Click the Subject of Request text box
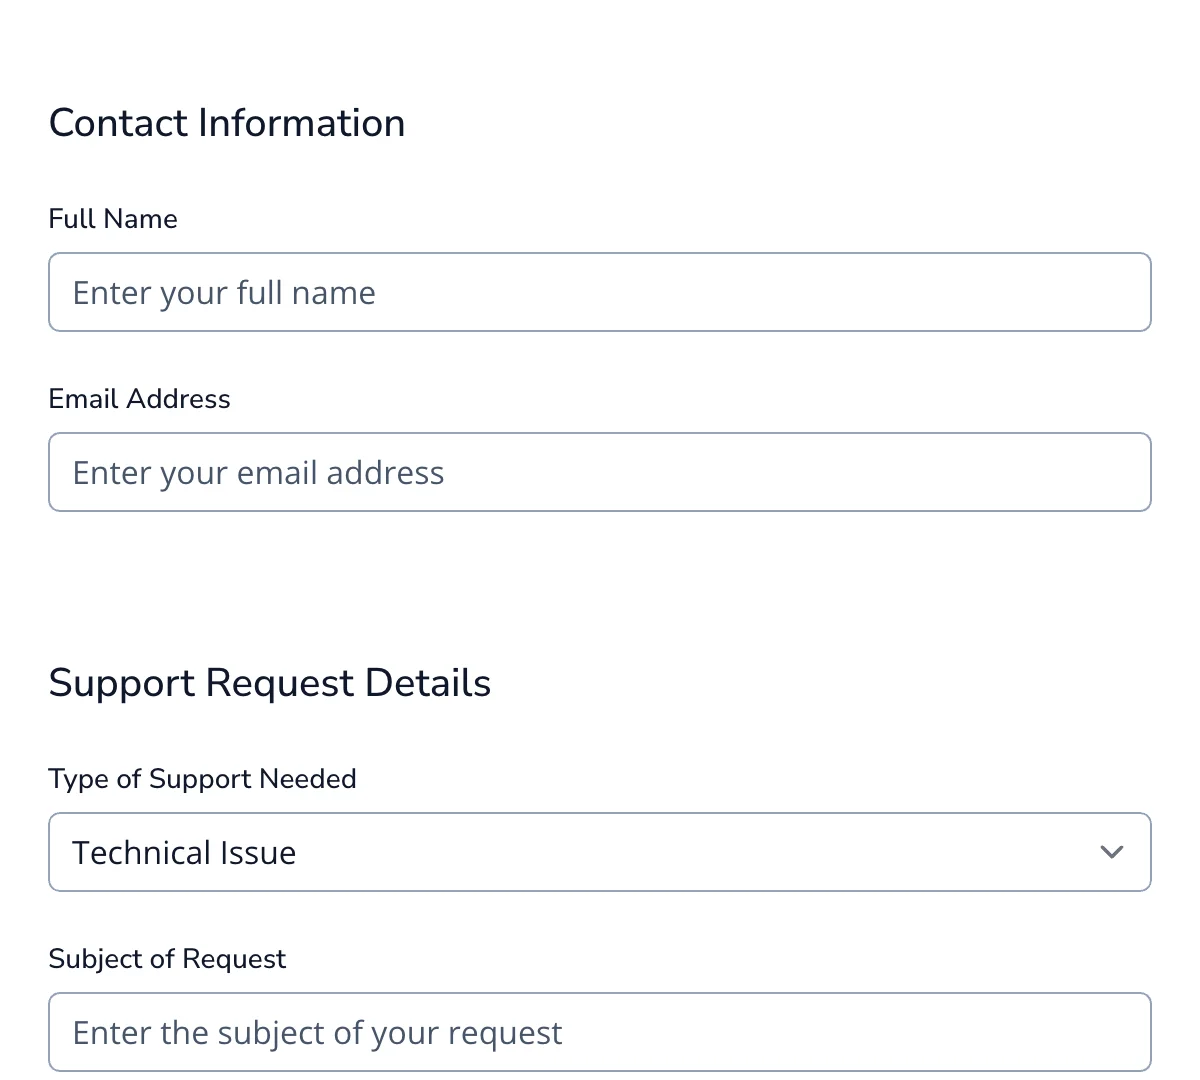 (600, 1031)
